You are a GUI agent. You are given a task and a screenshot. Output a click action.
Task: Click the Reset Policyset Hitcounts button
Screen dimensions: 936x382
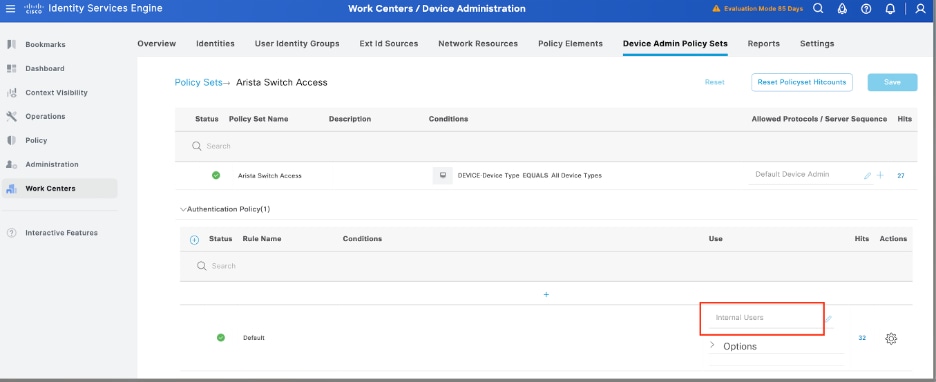coord(802,82)
